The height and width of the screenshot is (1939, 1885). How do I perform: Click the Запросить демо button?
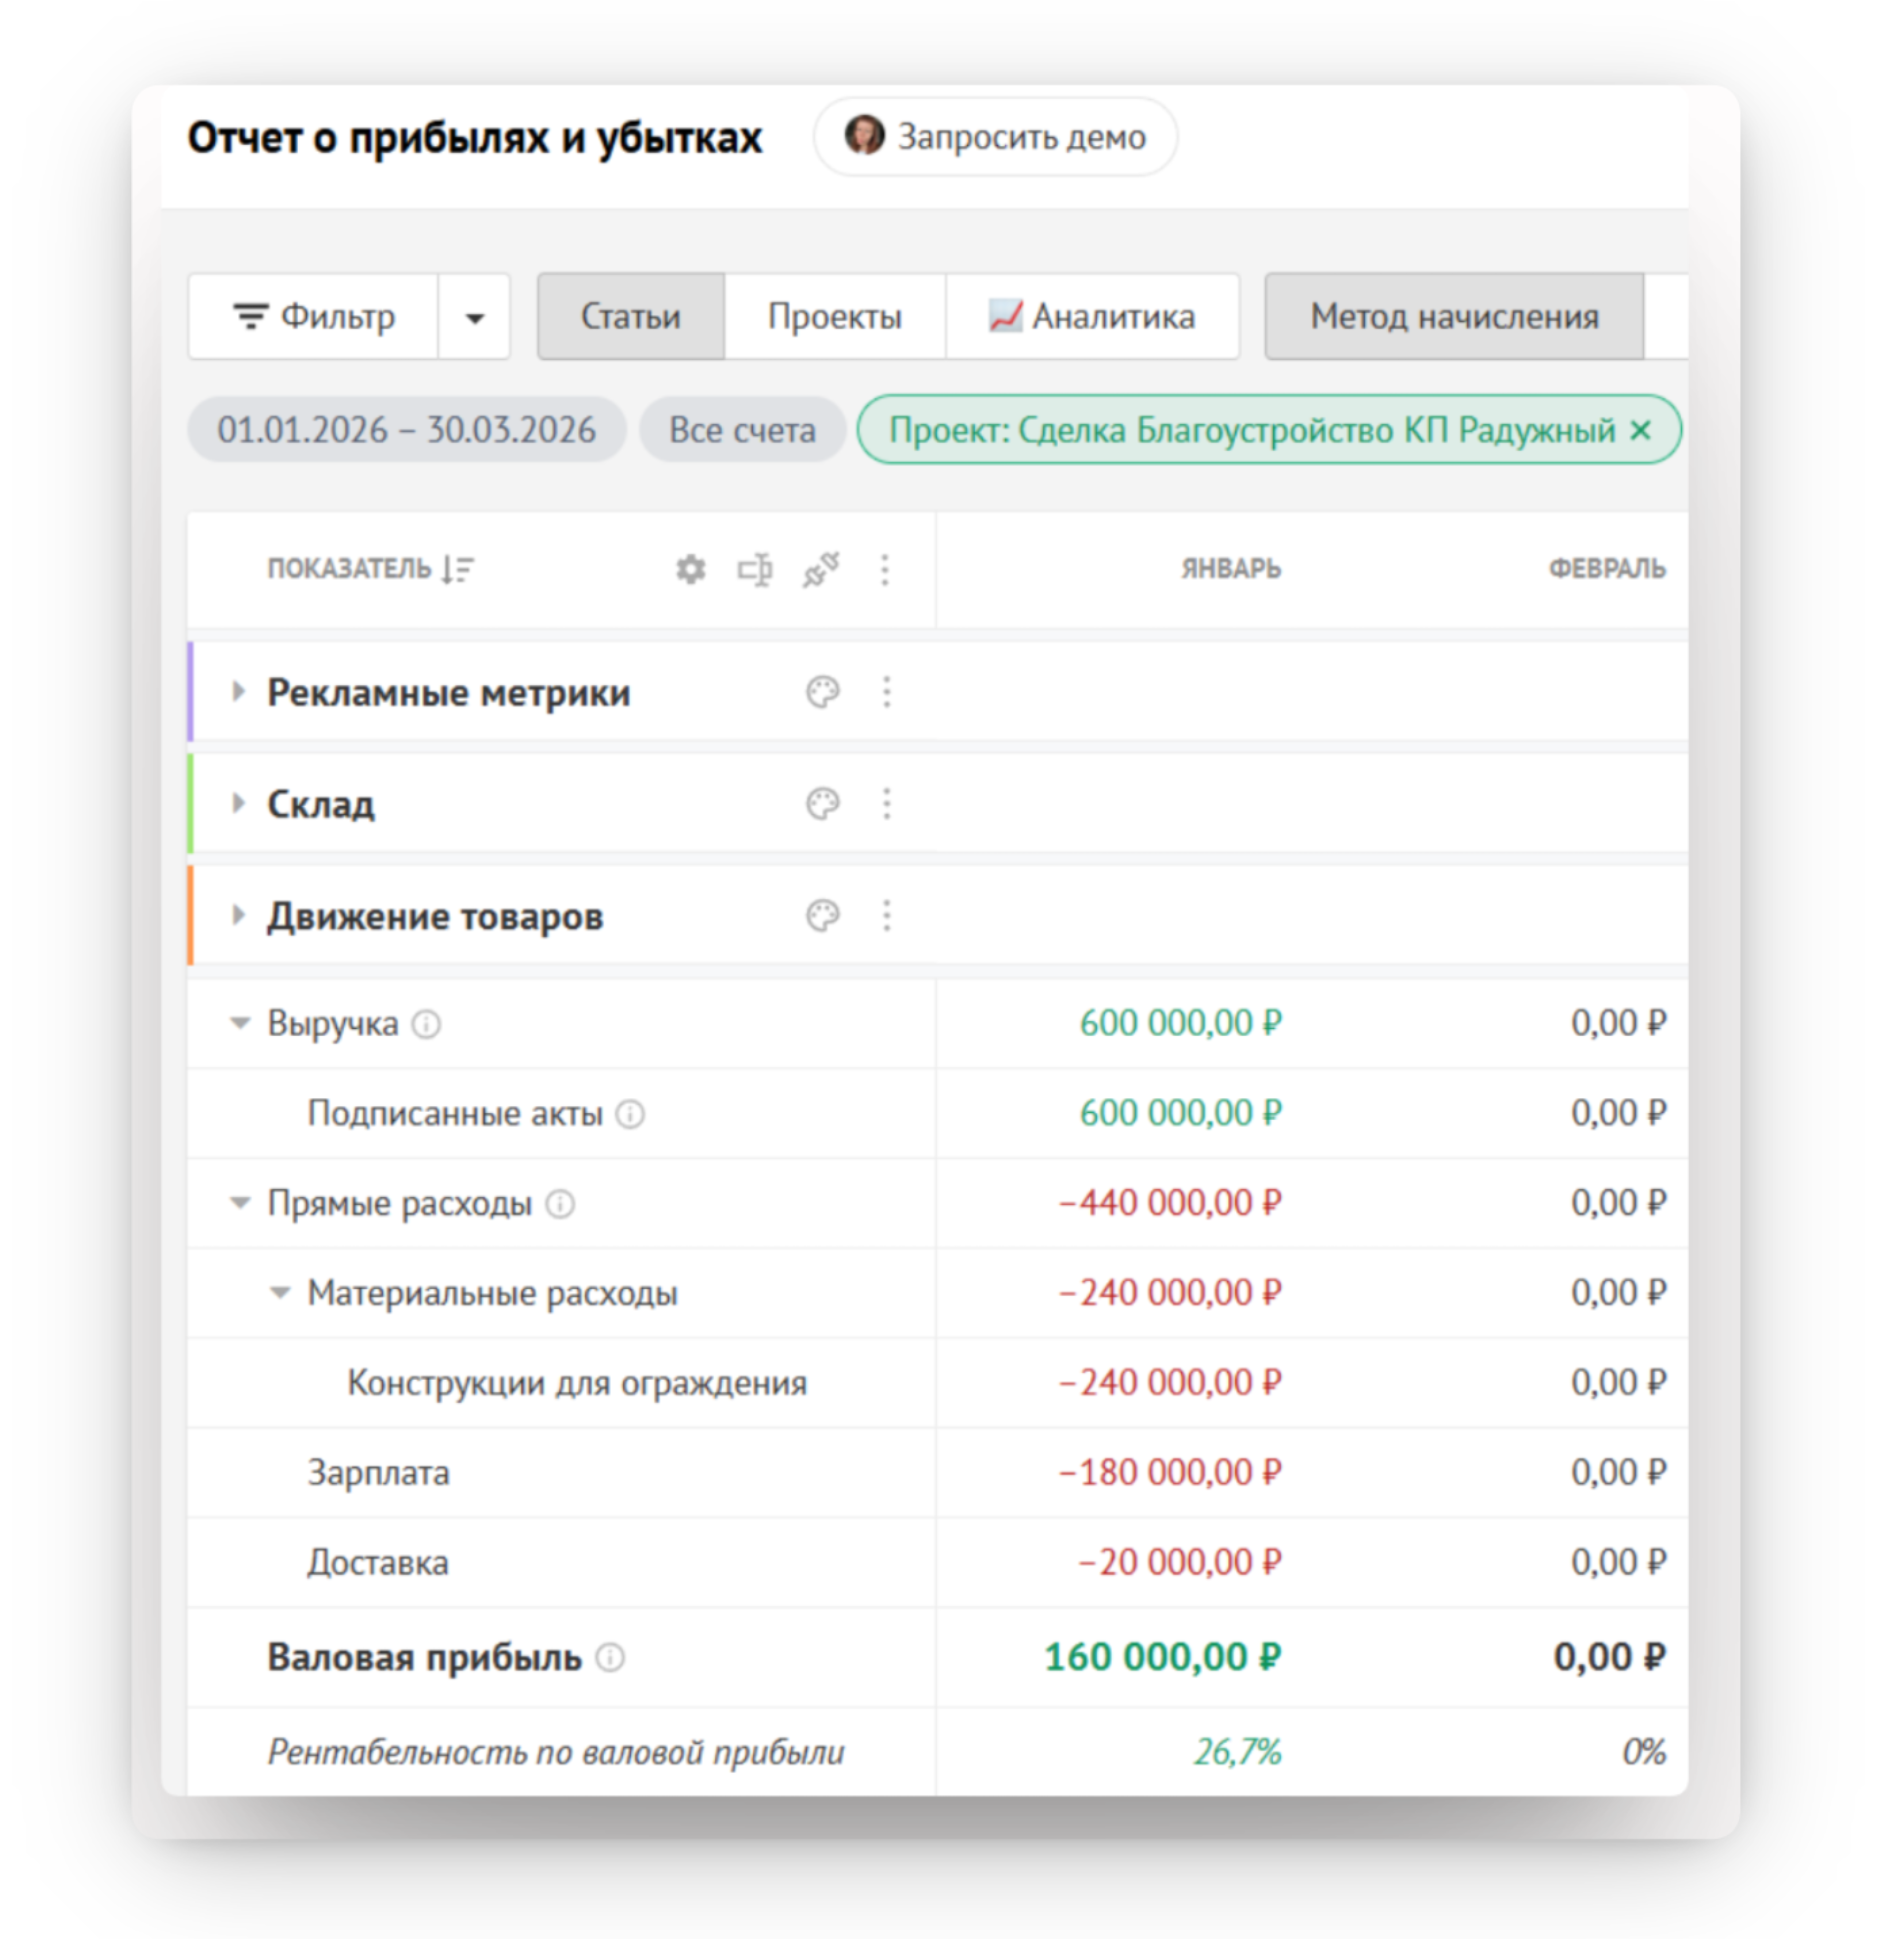click(x=995, y=137)
